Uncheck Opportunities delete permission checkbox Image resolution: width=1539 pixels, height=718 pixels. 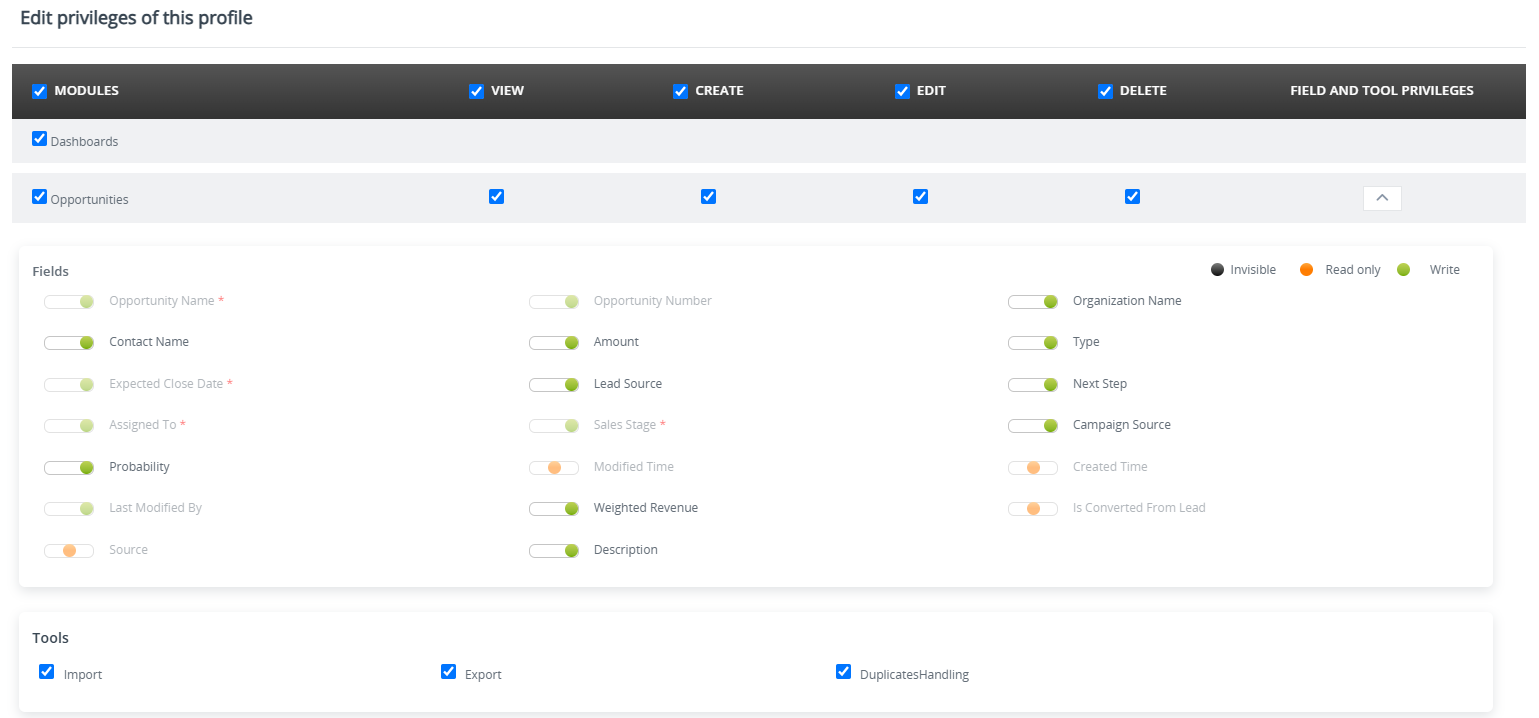tap(1132, 196)
